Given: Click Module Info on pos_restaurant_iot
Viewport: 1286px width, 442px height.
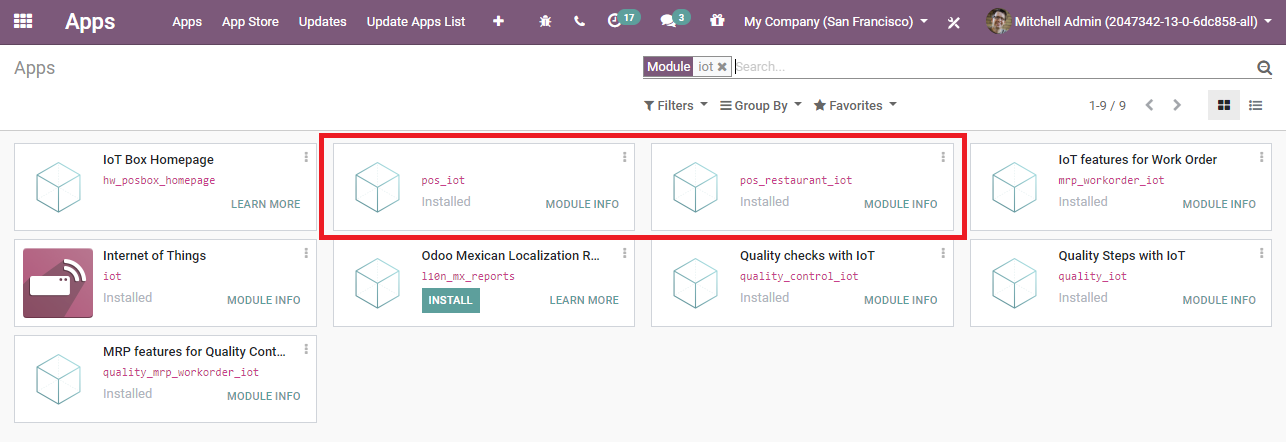Looking at the screenshot, I should (901, 204).
